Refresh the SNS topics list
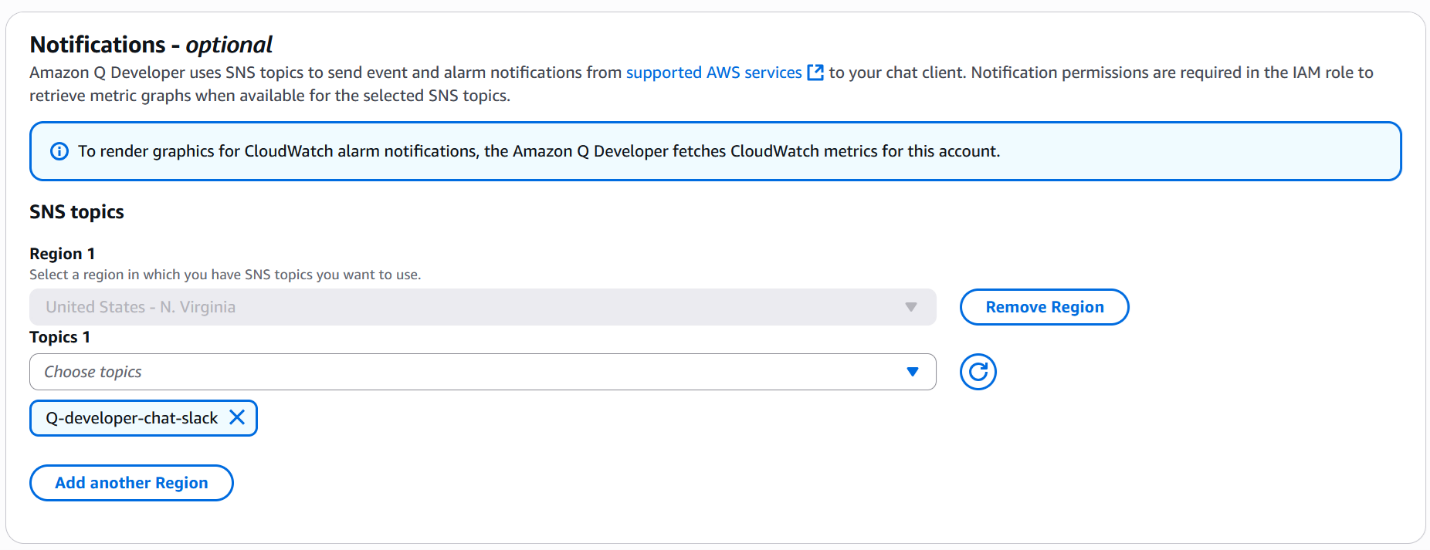 [x=978, y=372]
